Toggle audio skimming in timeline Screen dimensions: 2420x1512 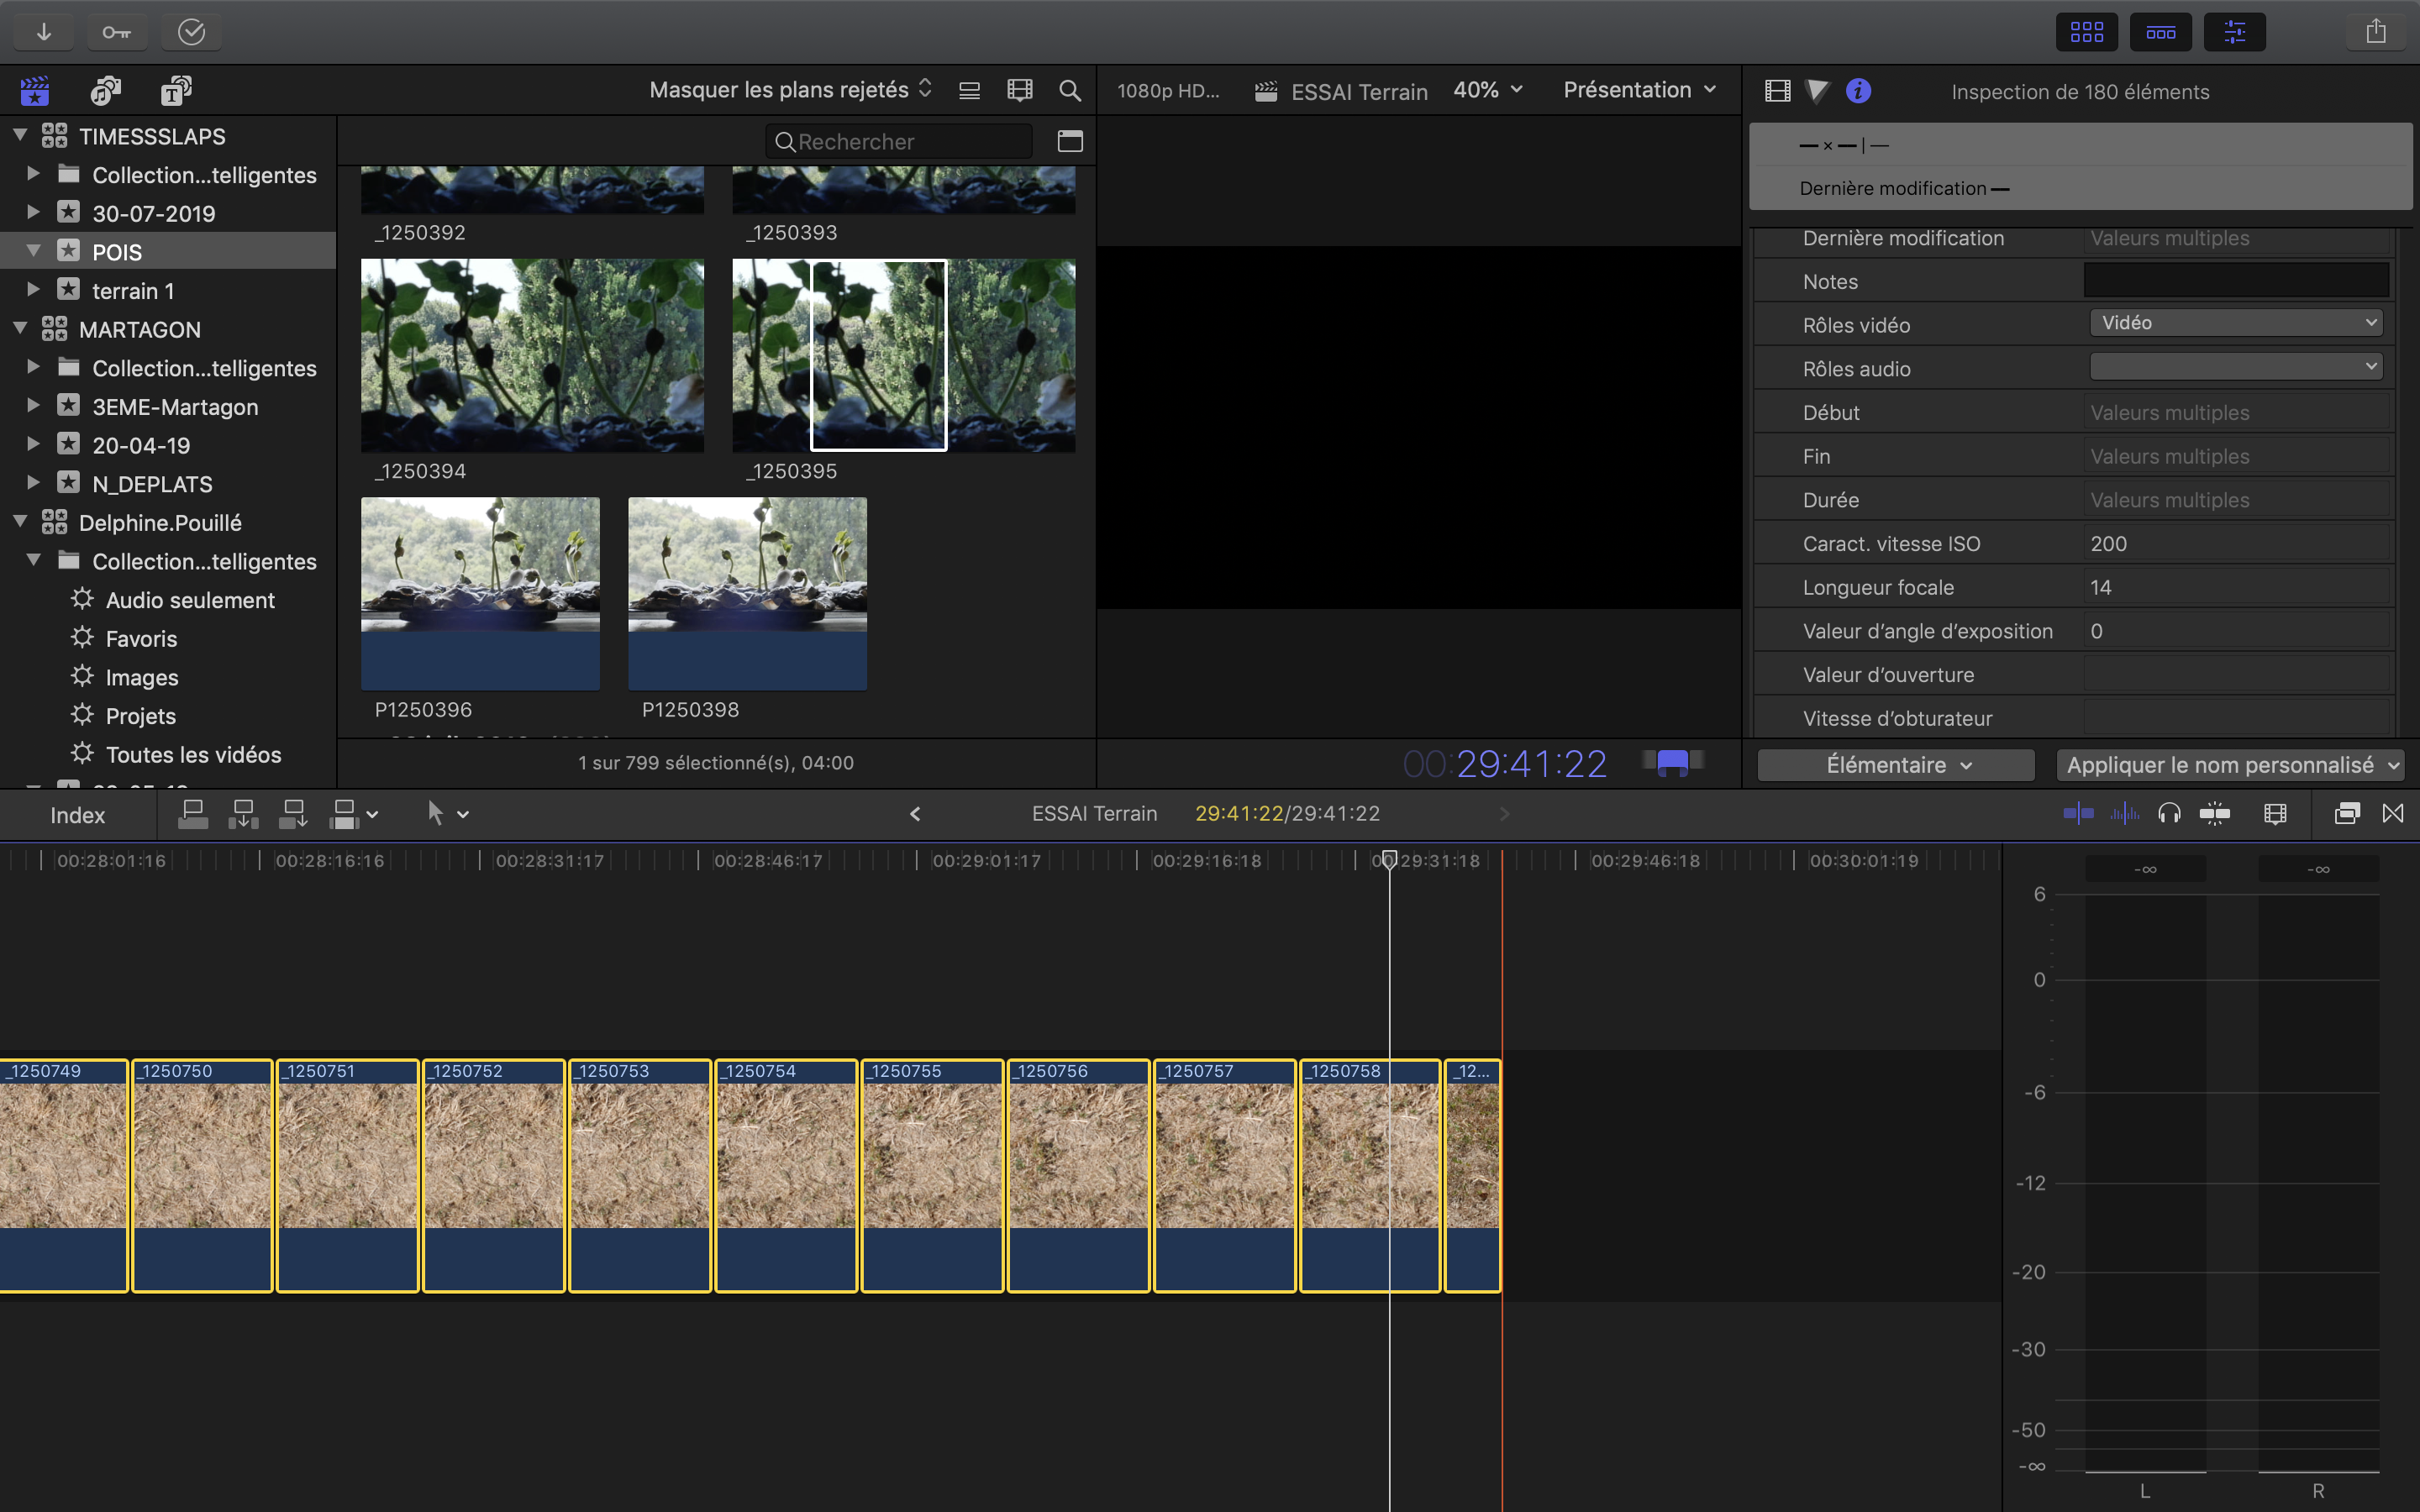tap(2124, 814)
